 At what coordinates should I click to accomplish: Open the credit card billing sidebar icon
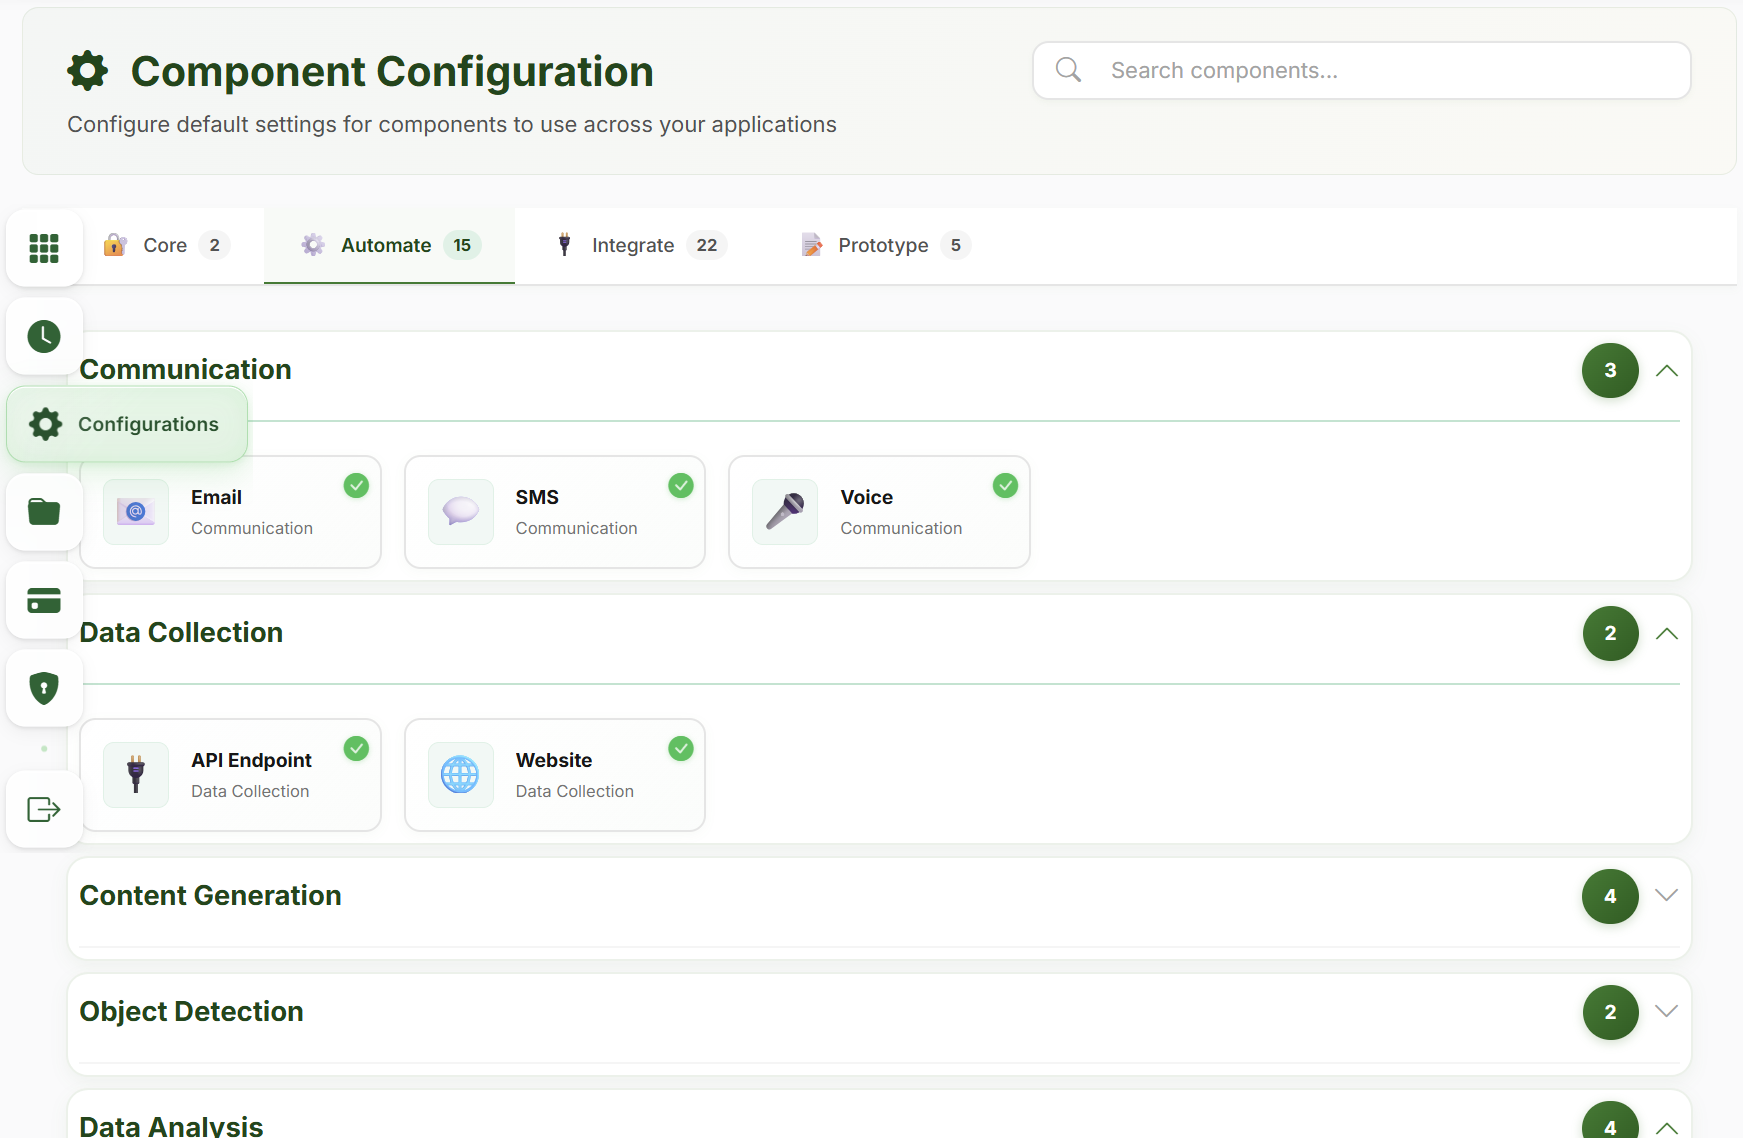click(44, 600)
